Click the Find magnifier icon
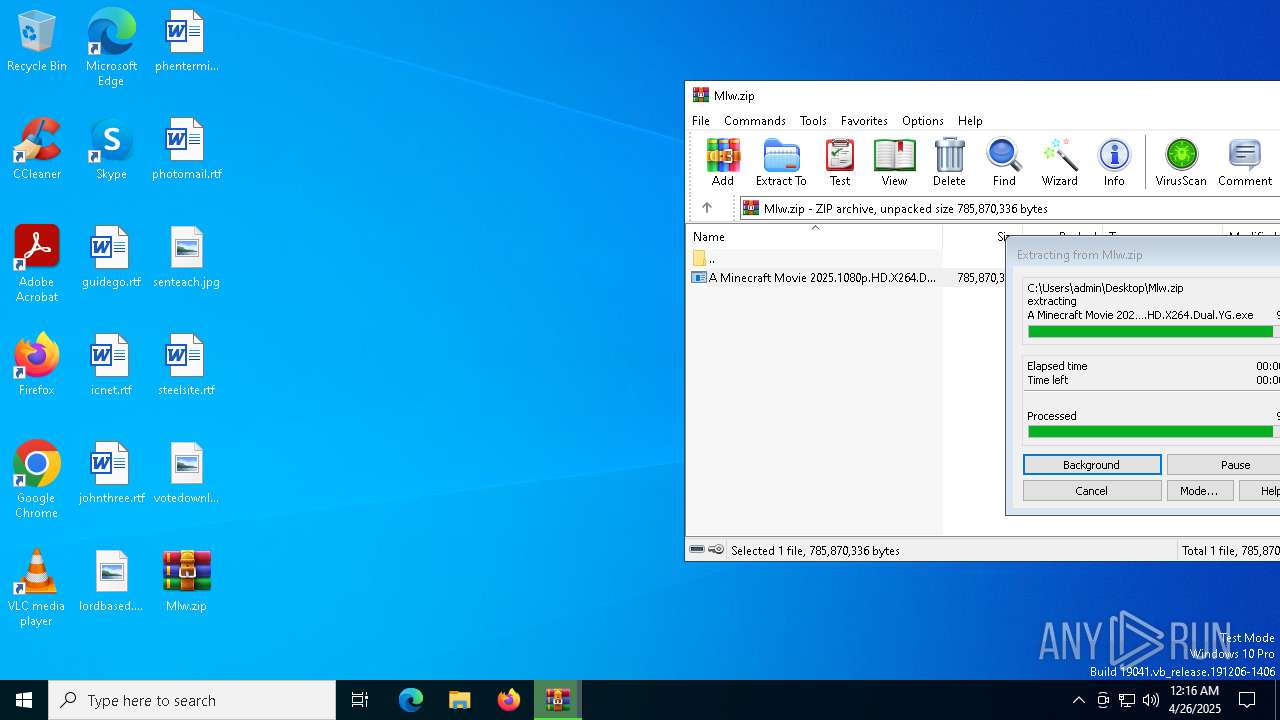1280x720 pixels. point(1003,162)
